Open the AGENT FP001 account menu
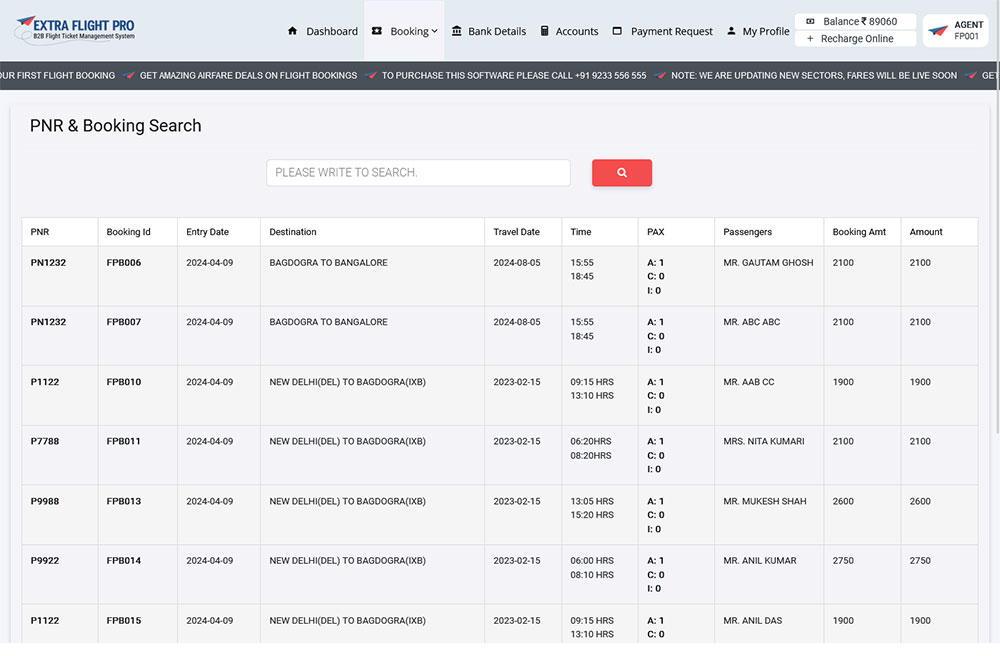The image size is (1000, 656). coord(966,31)
